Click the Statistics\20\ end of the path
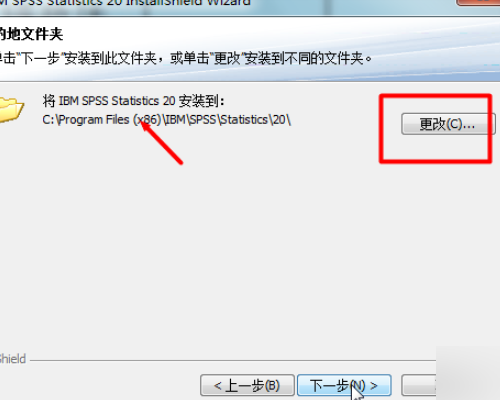 [255, 119]
